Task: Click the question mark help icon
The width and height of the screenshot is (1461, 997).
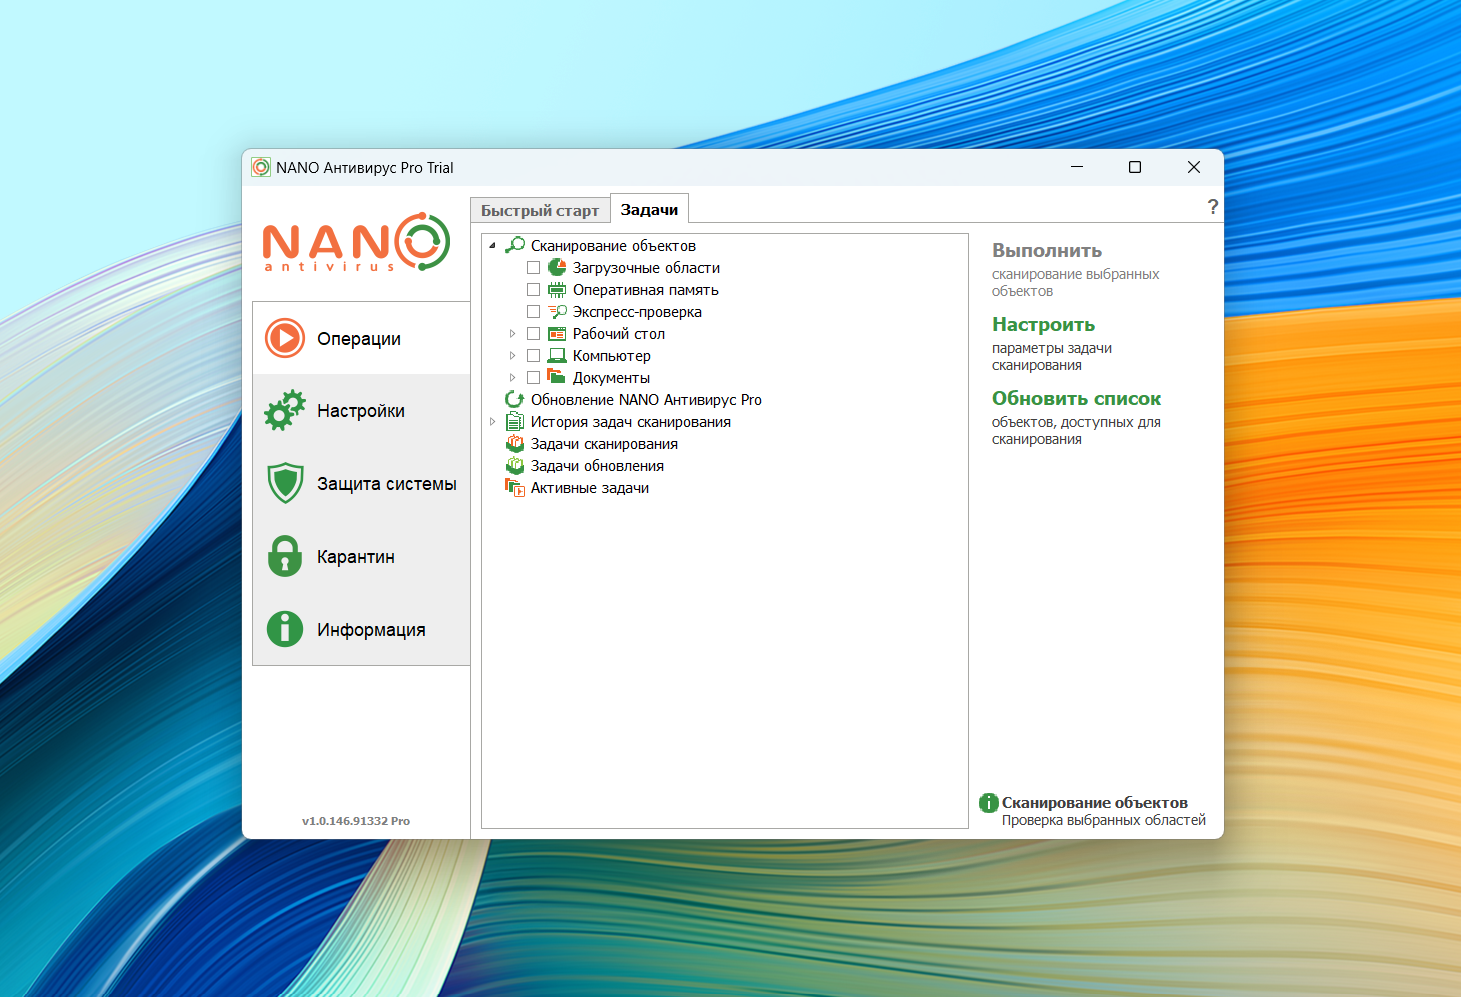Action: click(x=1212, y=207)
